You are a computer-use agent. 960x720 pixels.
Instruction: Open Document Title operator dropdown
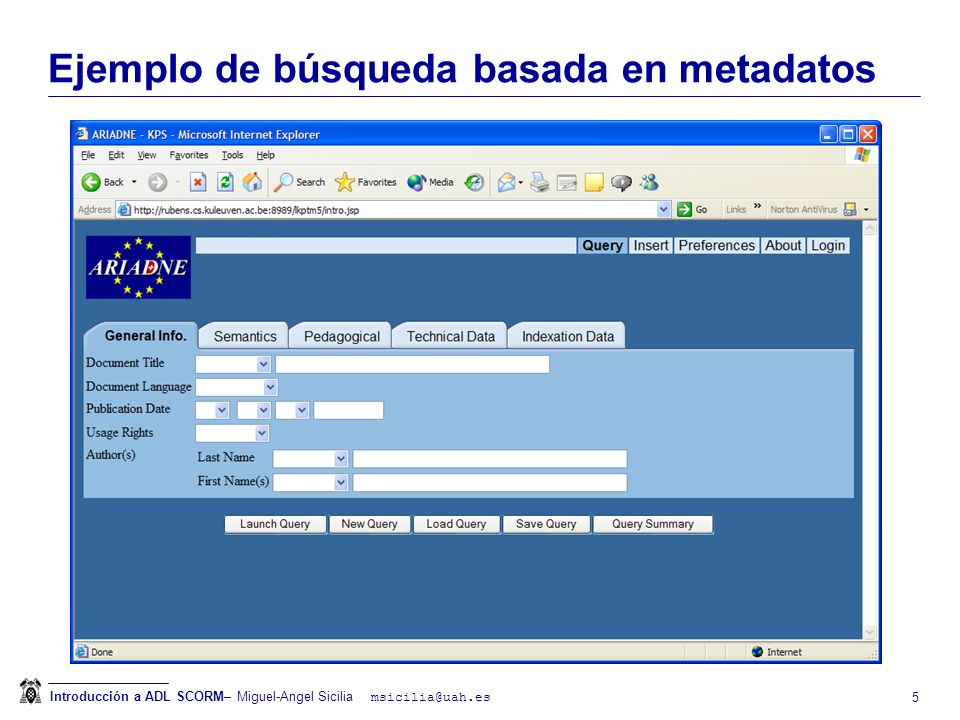263,364
